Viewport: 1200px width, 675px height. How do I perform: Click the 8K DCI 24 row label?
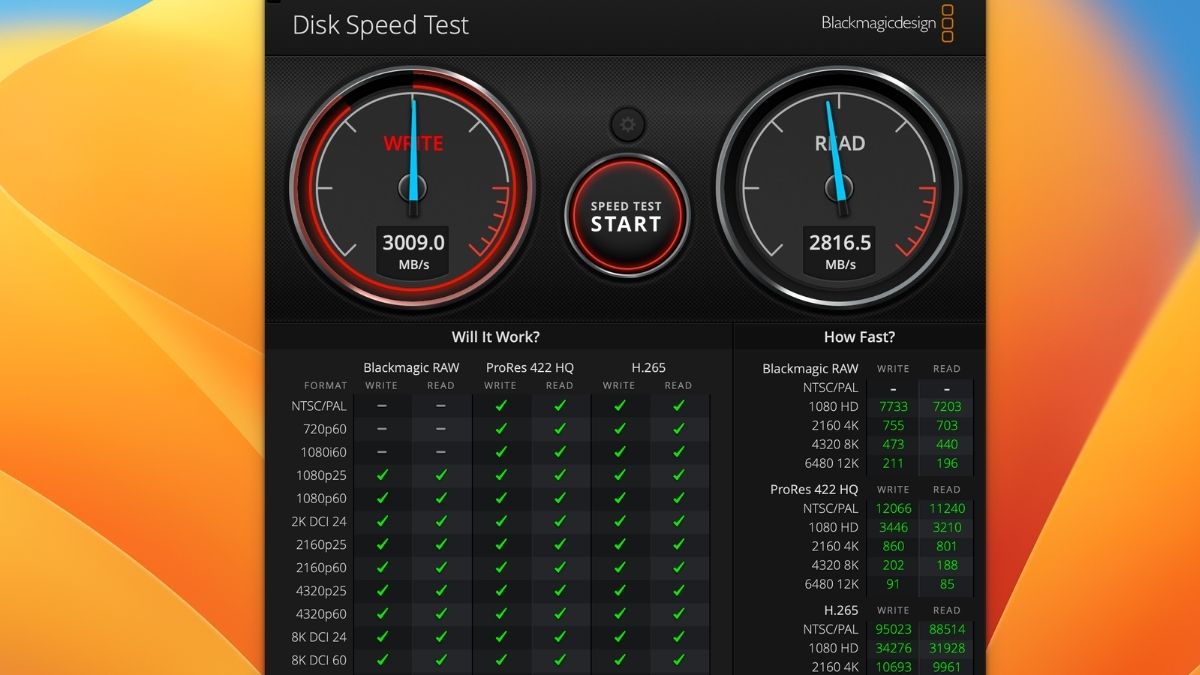320,637
